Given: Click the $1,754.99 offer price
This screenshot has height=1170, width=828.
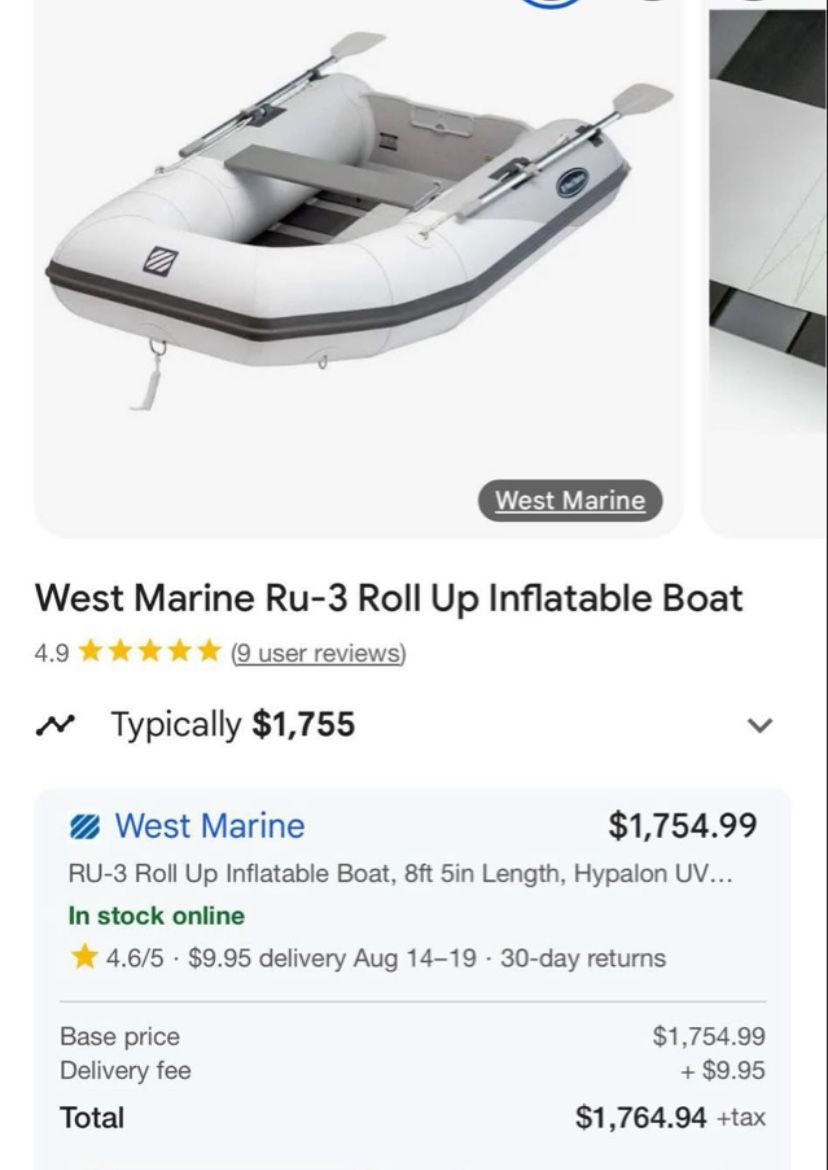Looking at the screenshot, I should (682, 826).
